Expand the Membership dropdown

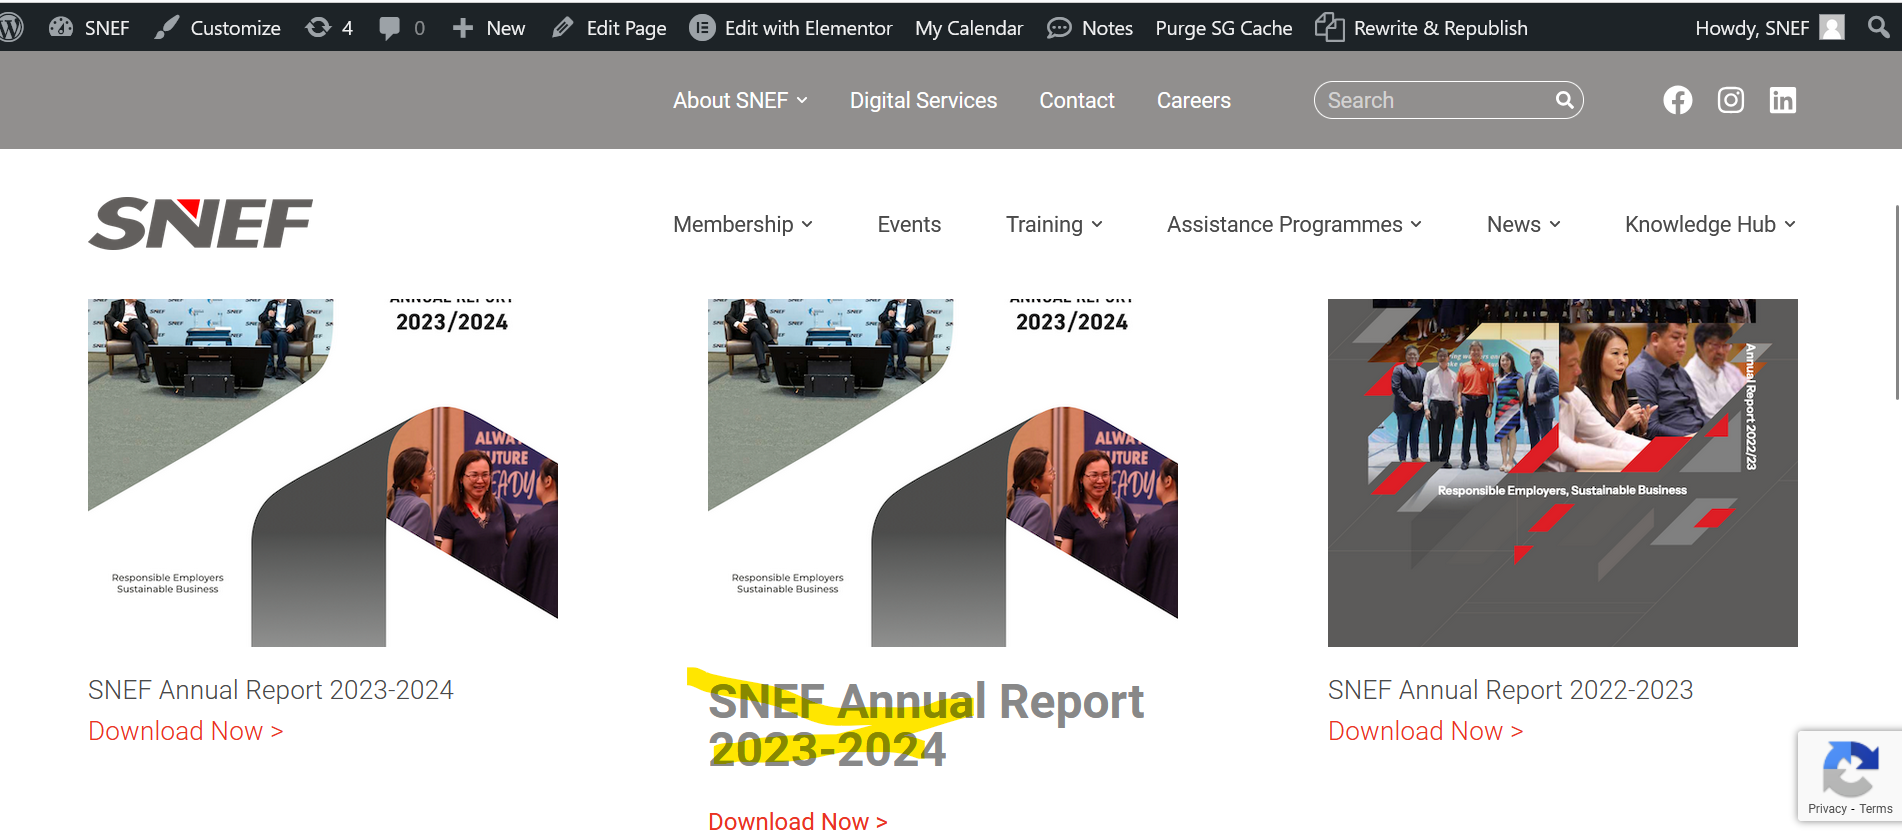(743, 224)
